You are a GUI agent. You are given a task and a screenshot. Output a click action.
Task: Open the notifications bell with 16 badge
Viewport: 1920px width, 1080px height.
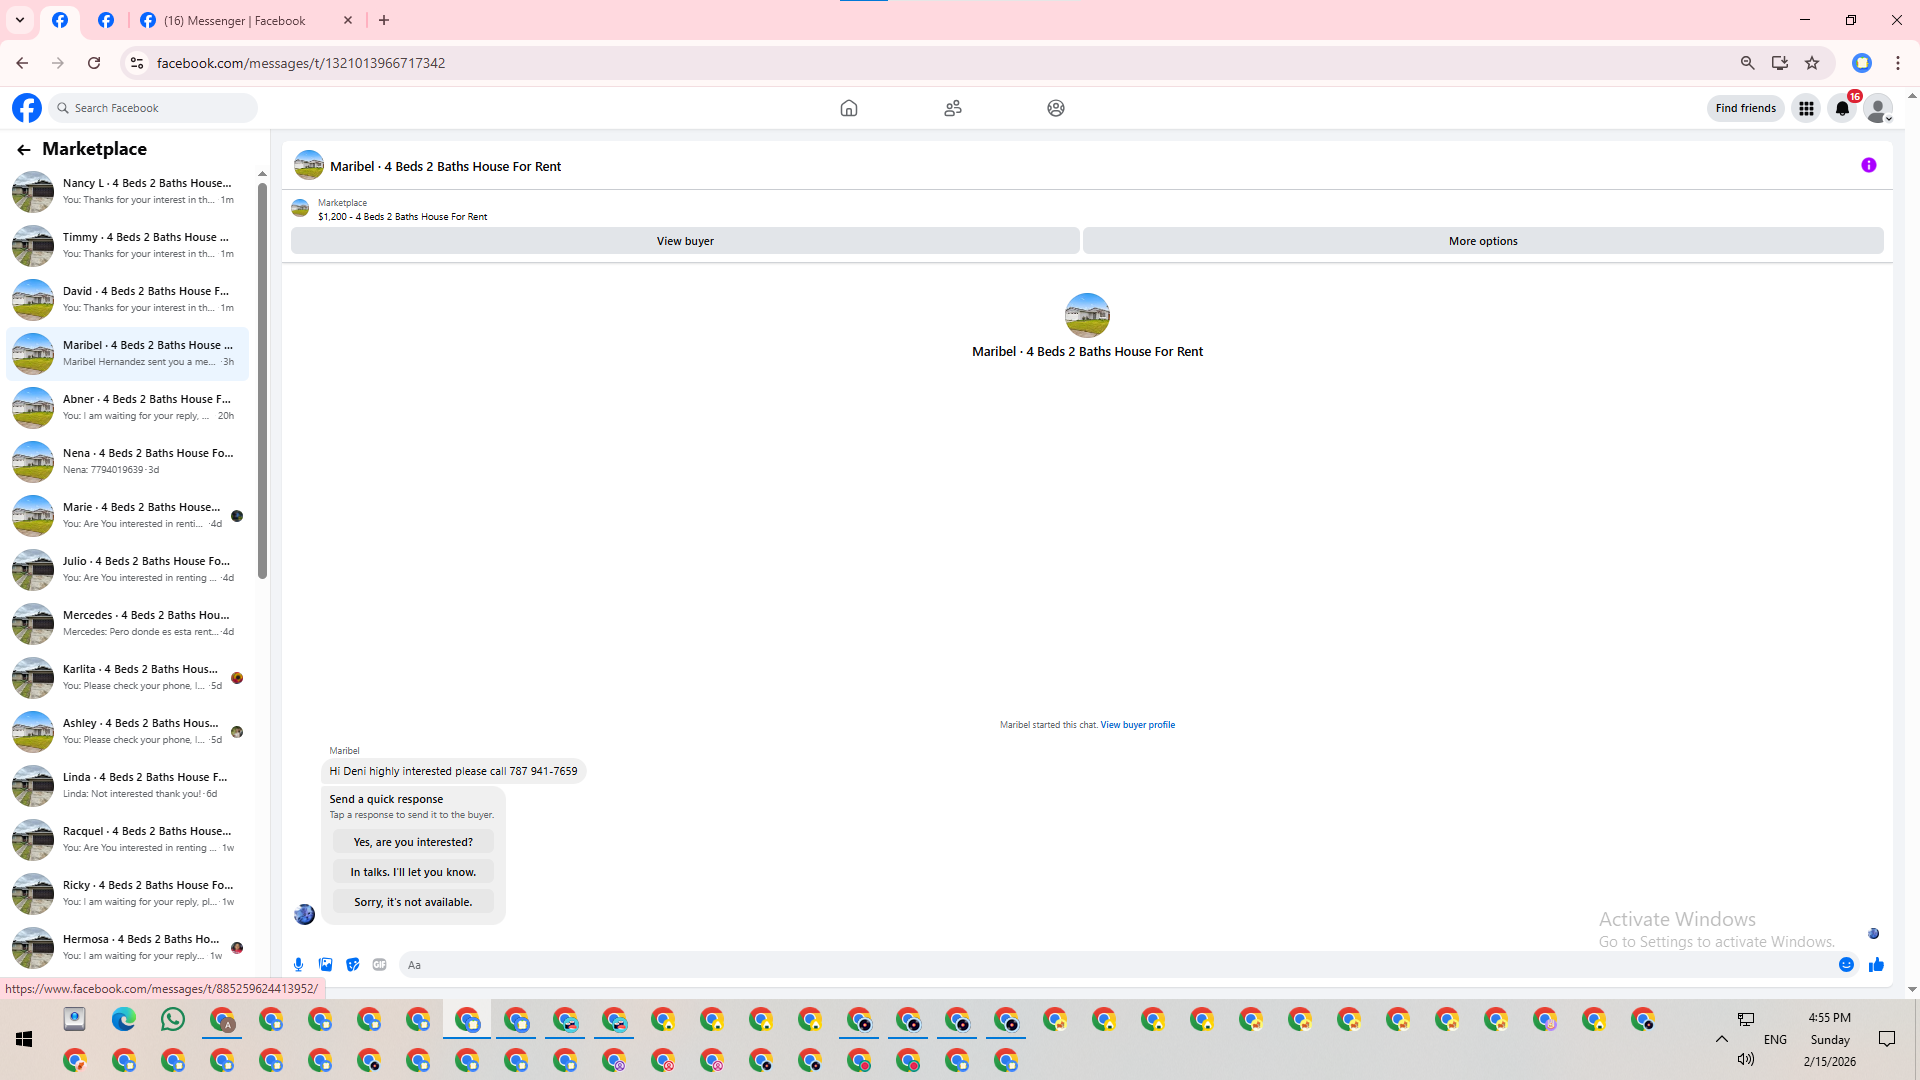click(1842, 108)
